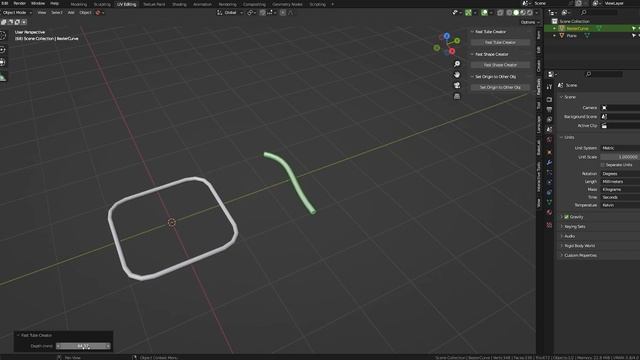Switch to material preview shading
This screenshot has height=360, width=640.
tap(523, 13)
